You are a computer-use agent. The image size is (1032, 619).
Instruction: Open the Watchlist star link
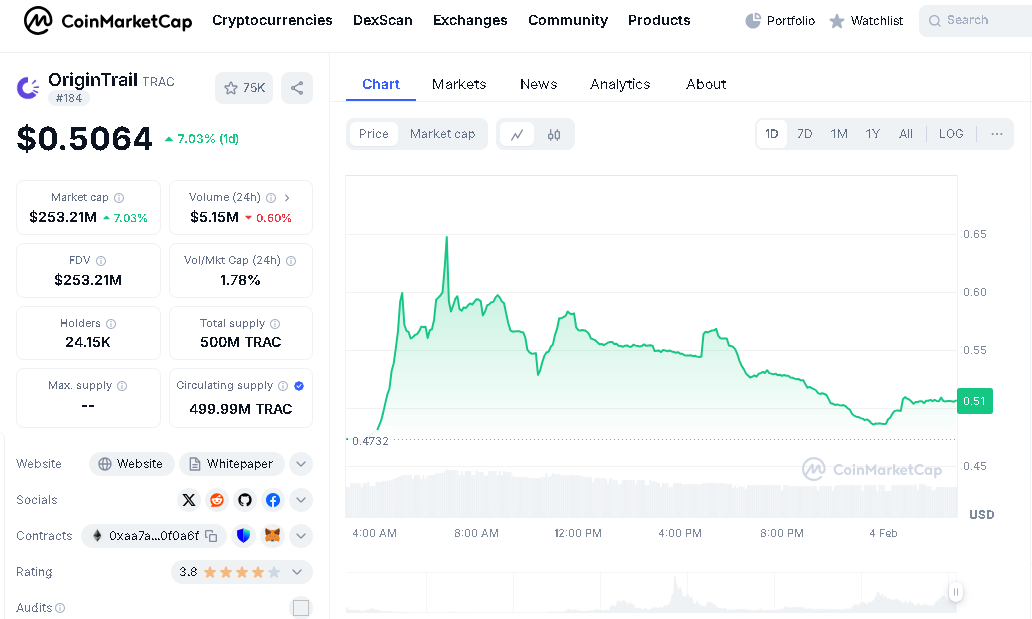click(x=866, y=21)
